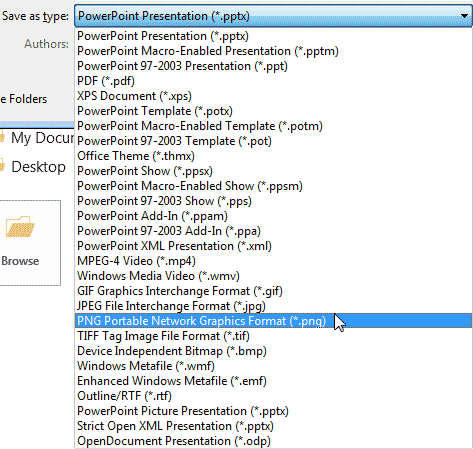Image resolution: width=473 pixels, height=449 pixels.
Task: Select Strict Open XML Presentation (*.pptx)
Action: [273, 426]
